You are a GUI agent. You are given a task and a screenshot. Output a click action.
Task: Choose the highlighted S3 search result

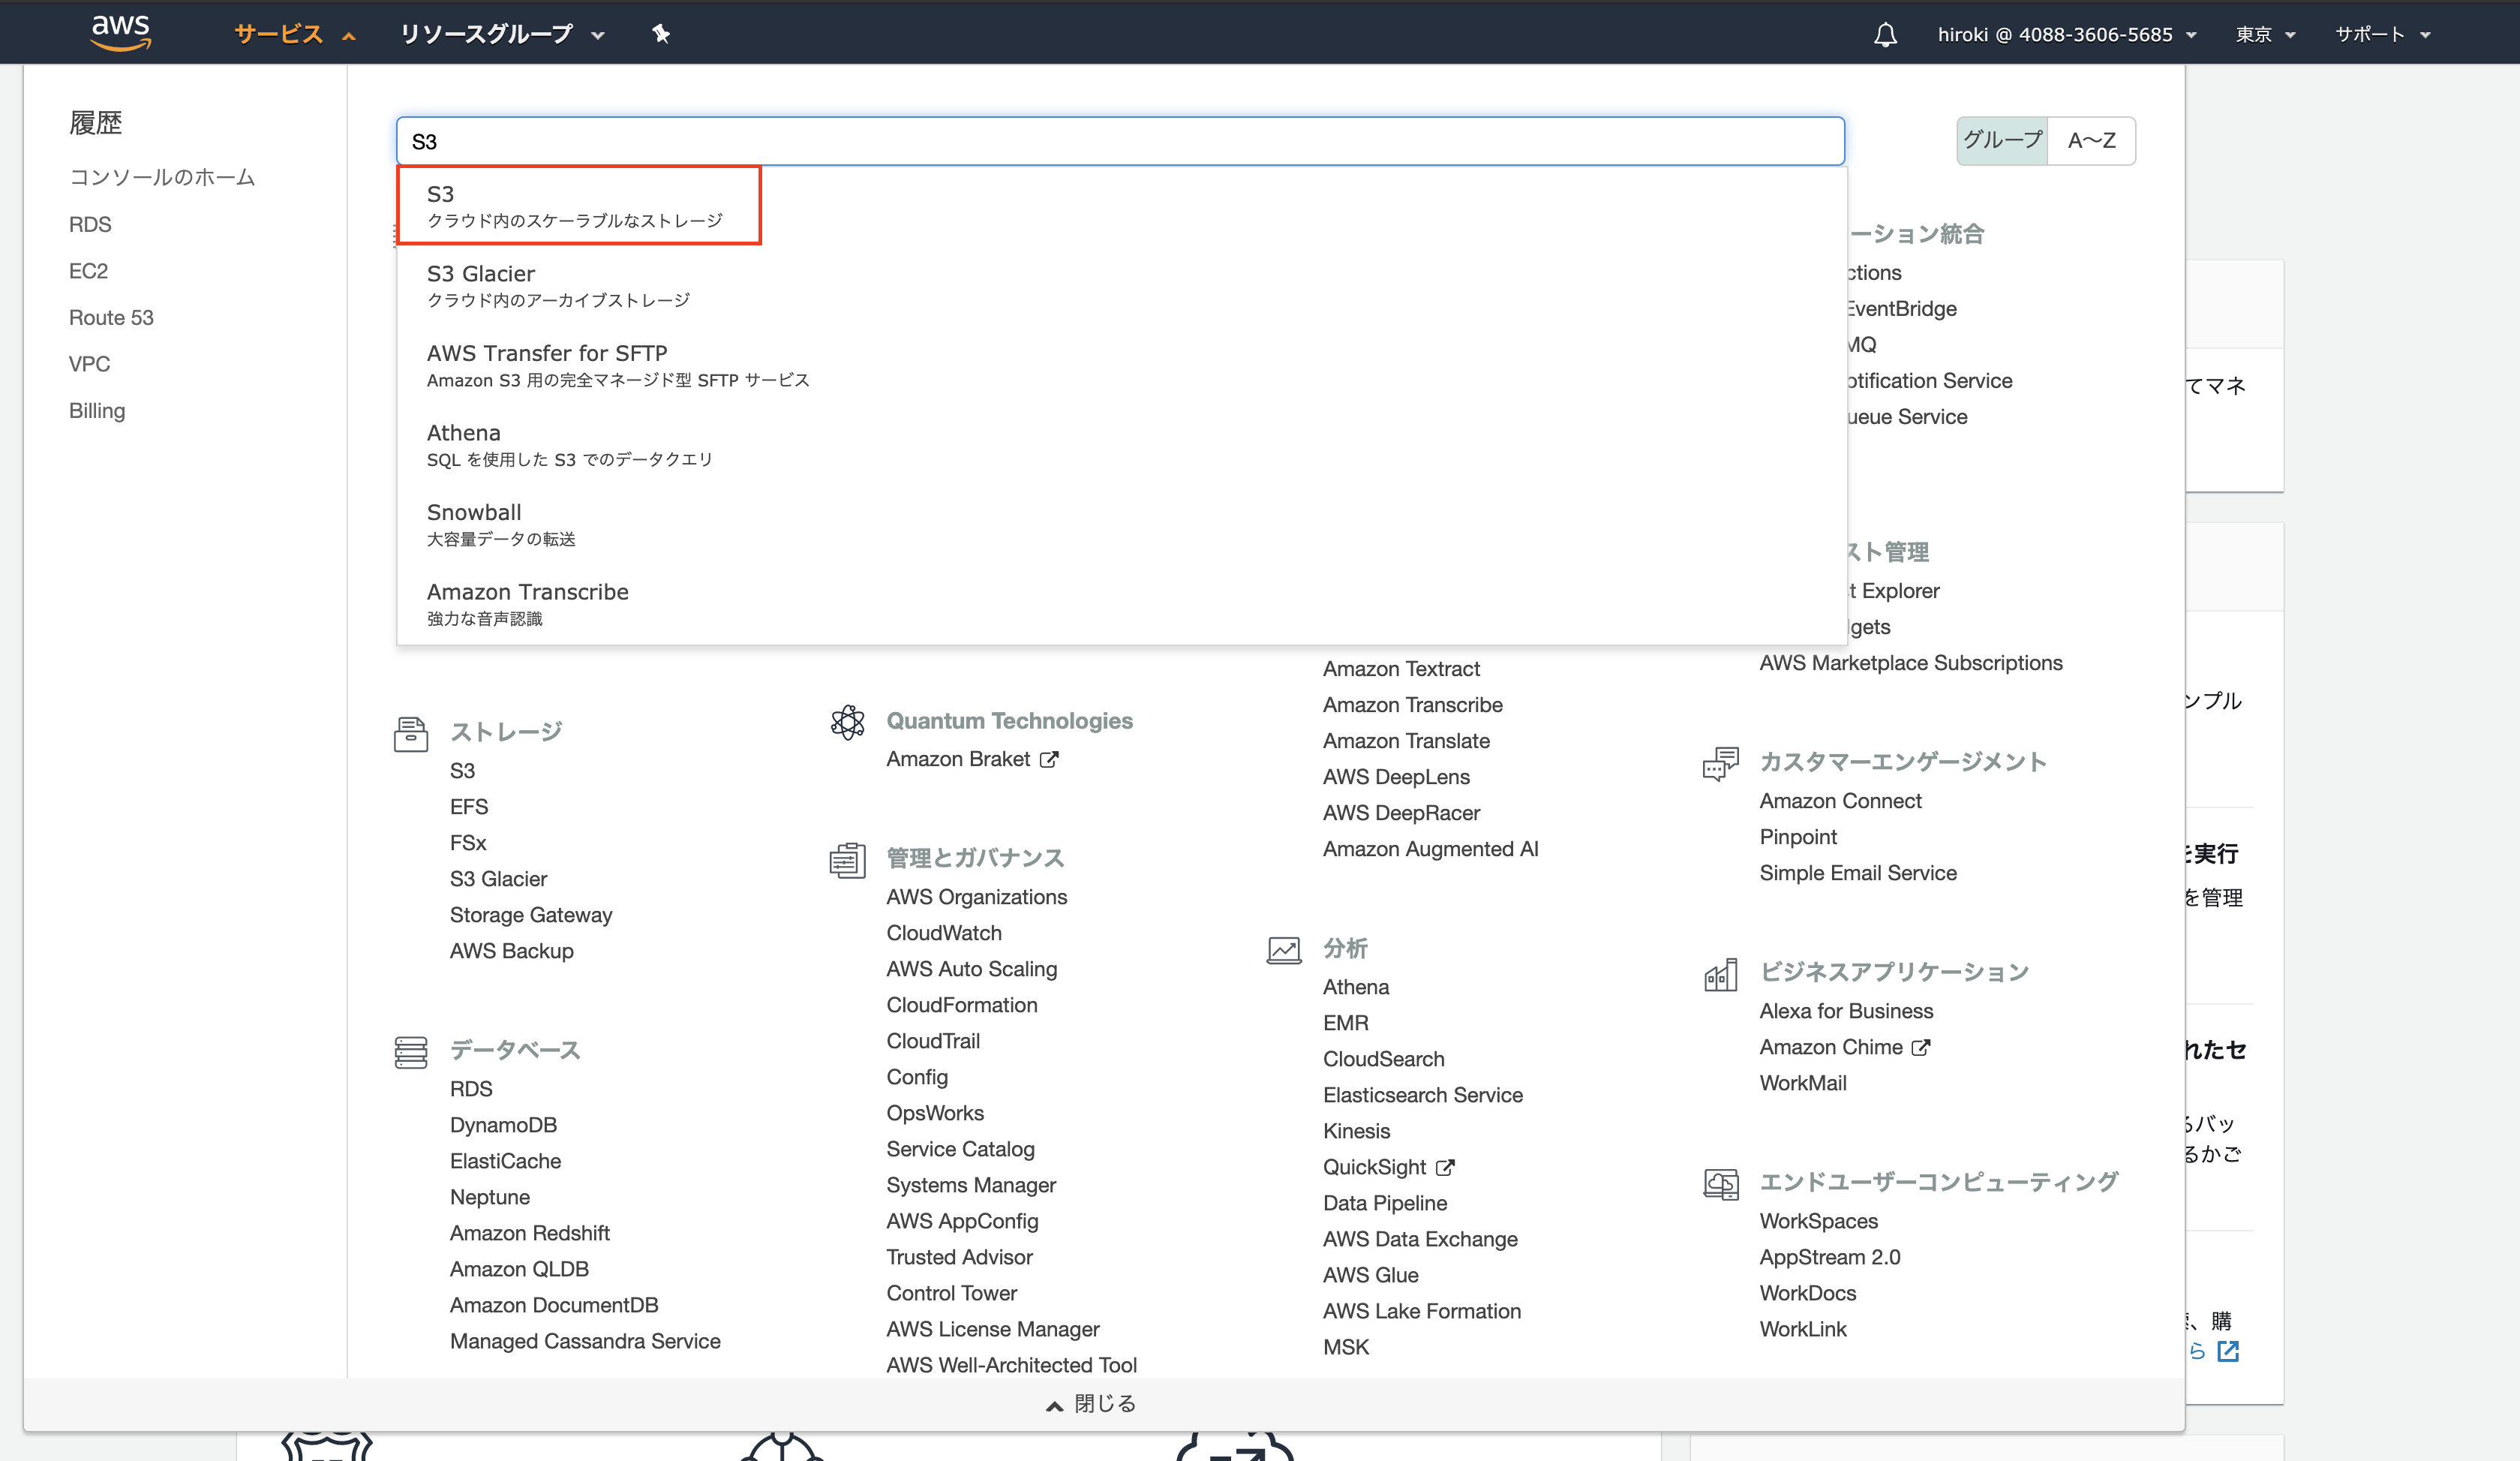[578, 205]
